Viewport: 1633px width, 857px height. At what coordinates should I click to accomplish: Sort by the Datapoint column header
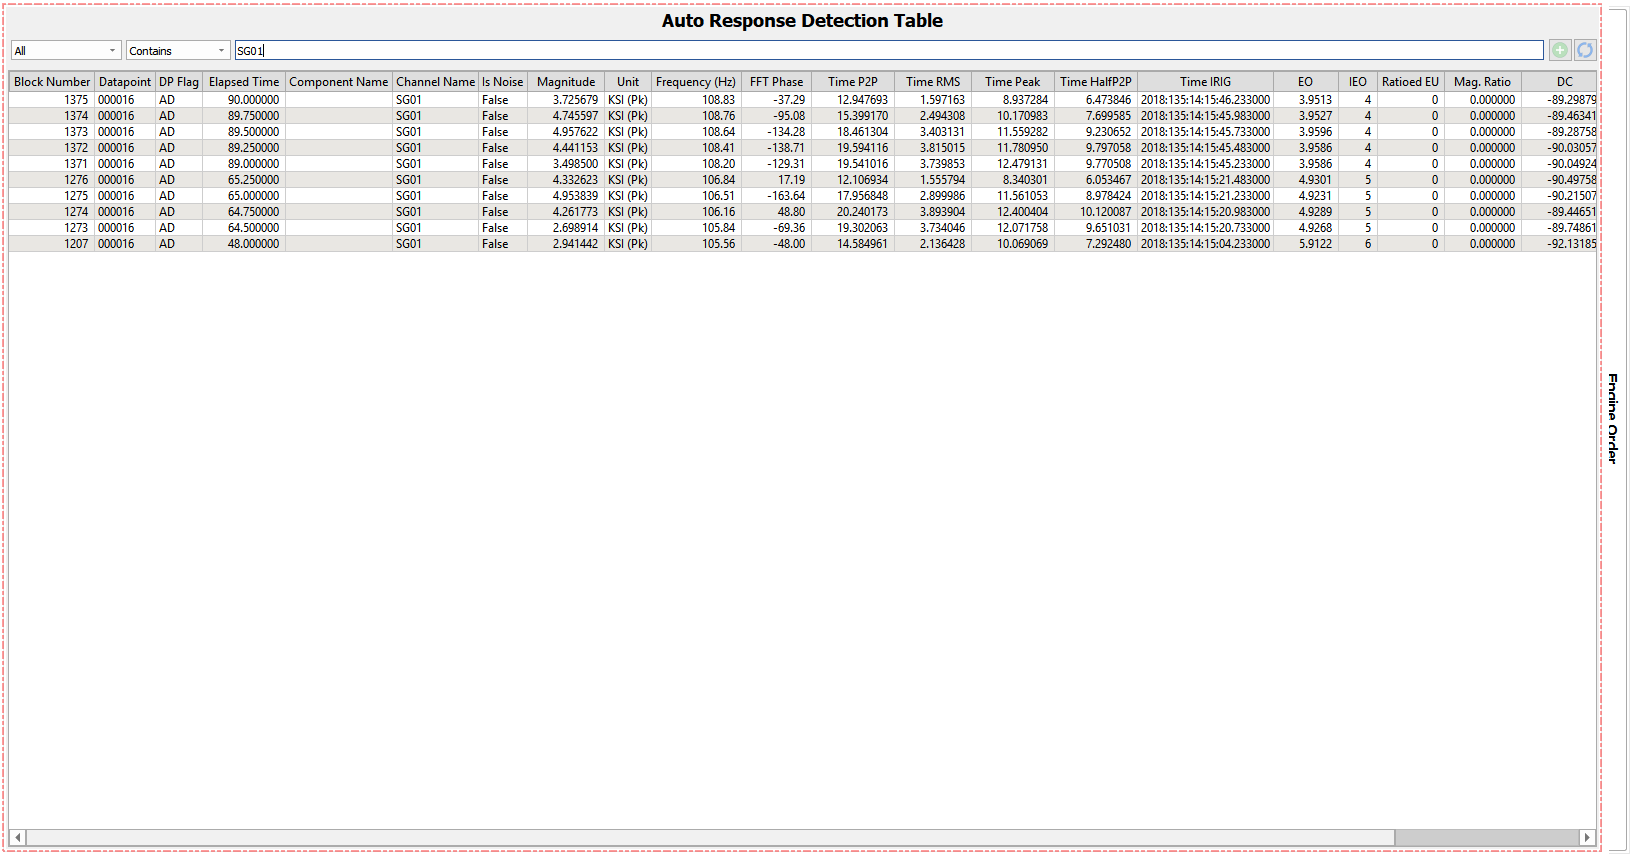(125, 82)
